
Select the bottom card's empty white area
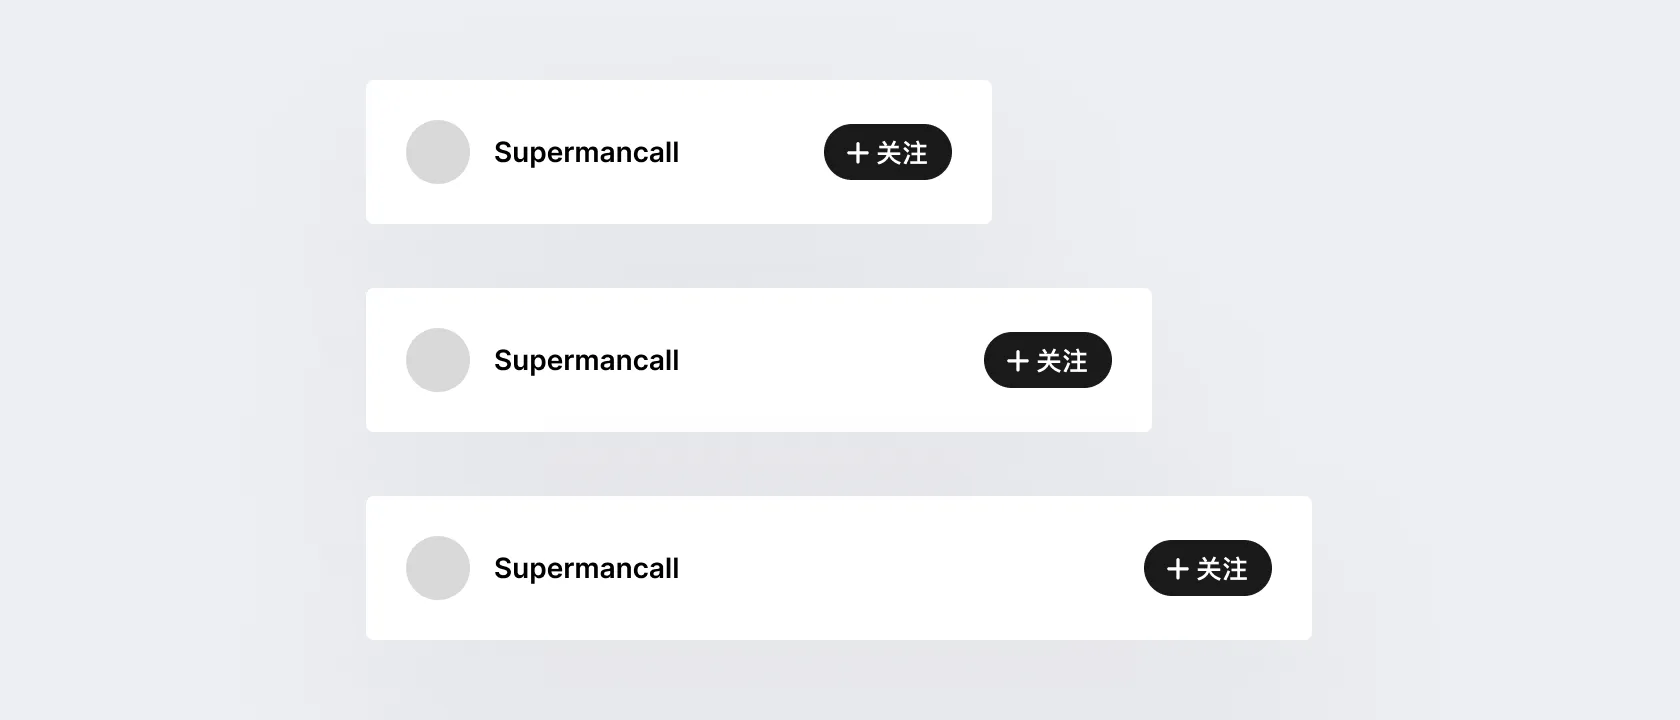pos(910,568)
